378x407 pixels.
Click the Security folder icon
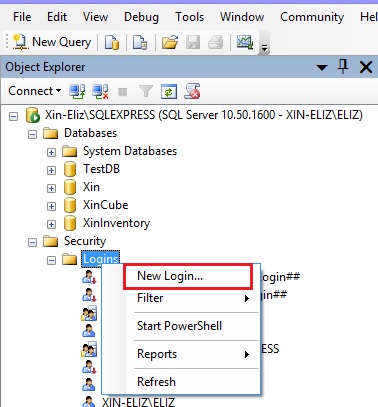tap(51, 241)
